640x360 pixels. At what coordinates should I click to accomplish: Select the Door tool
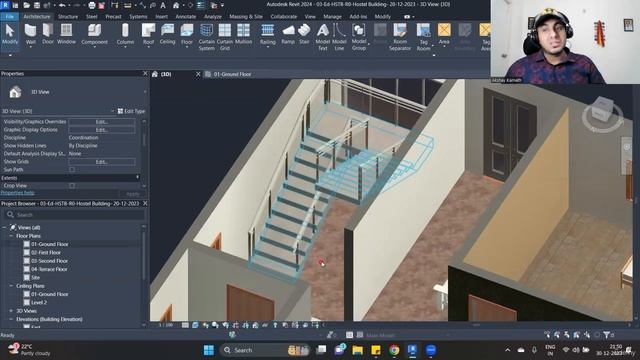(x=48, y=34)
